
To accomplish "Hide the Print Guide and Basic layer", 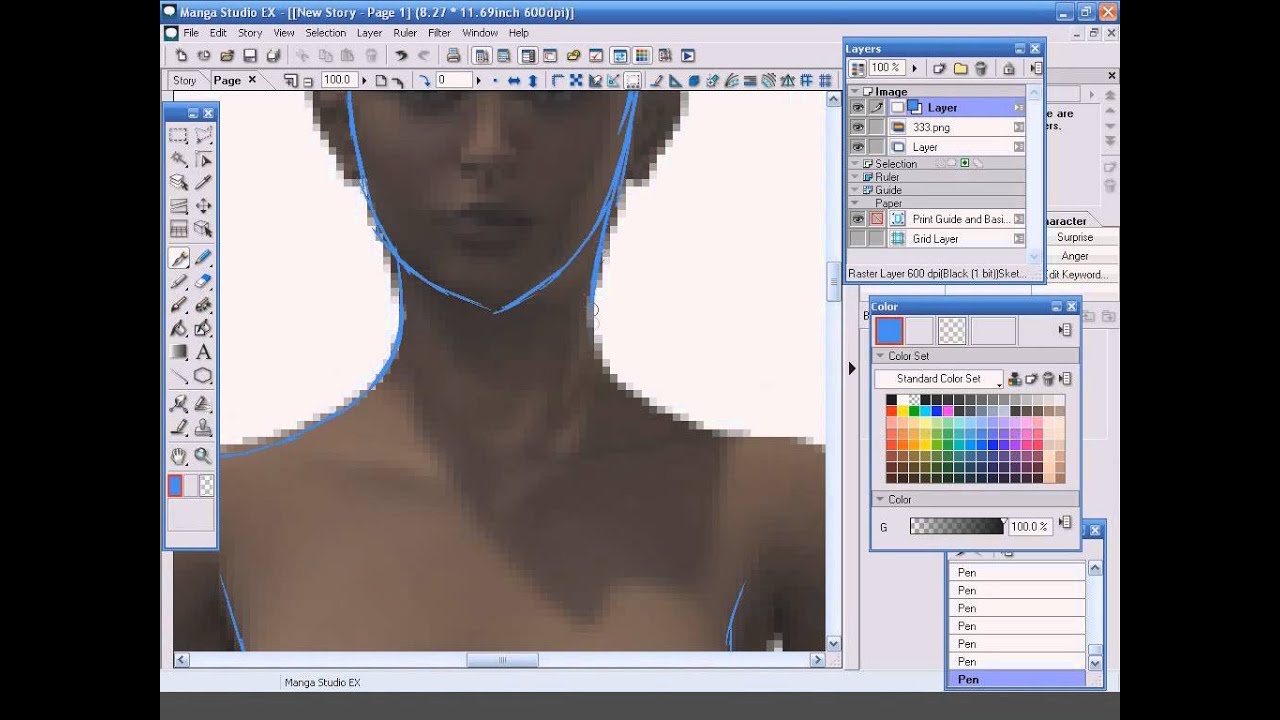I will click(857, 219).
